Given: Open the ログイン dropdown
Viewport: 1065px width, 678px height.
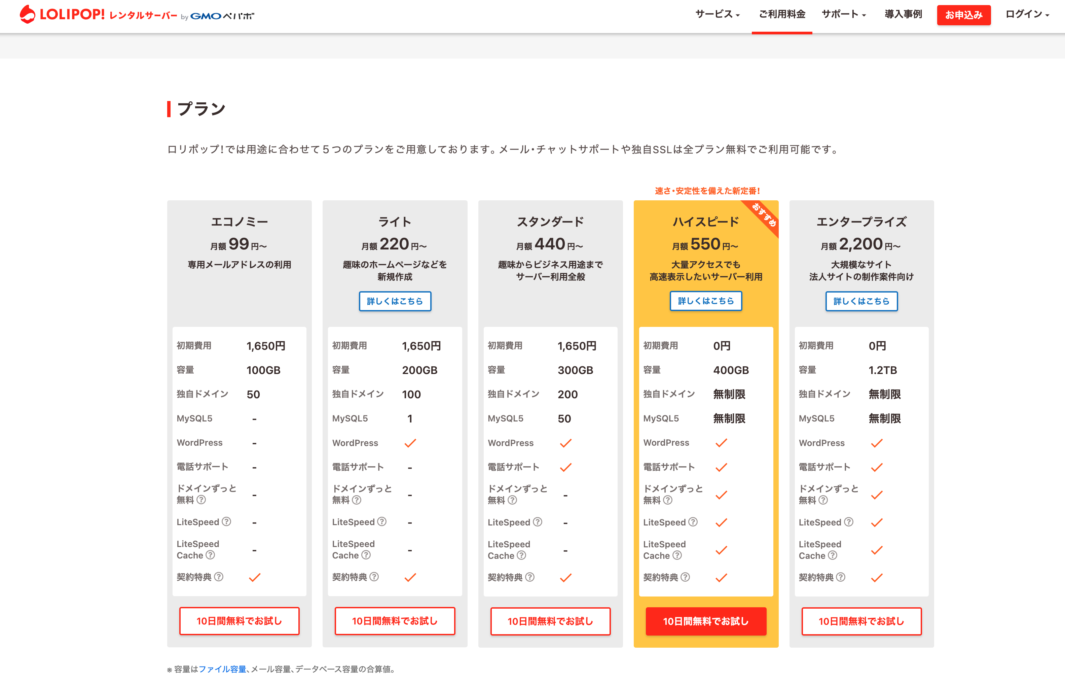Looking at the screenshot, I should click(x=1027, y=15).
